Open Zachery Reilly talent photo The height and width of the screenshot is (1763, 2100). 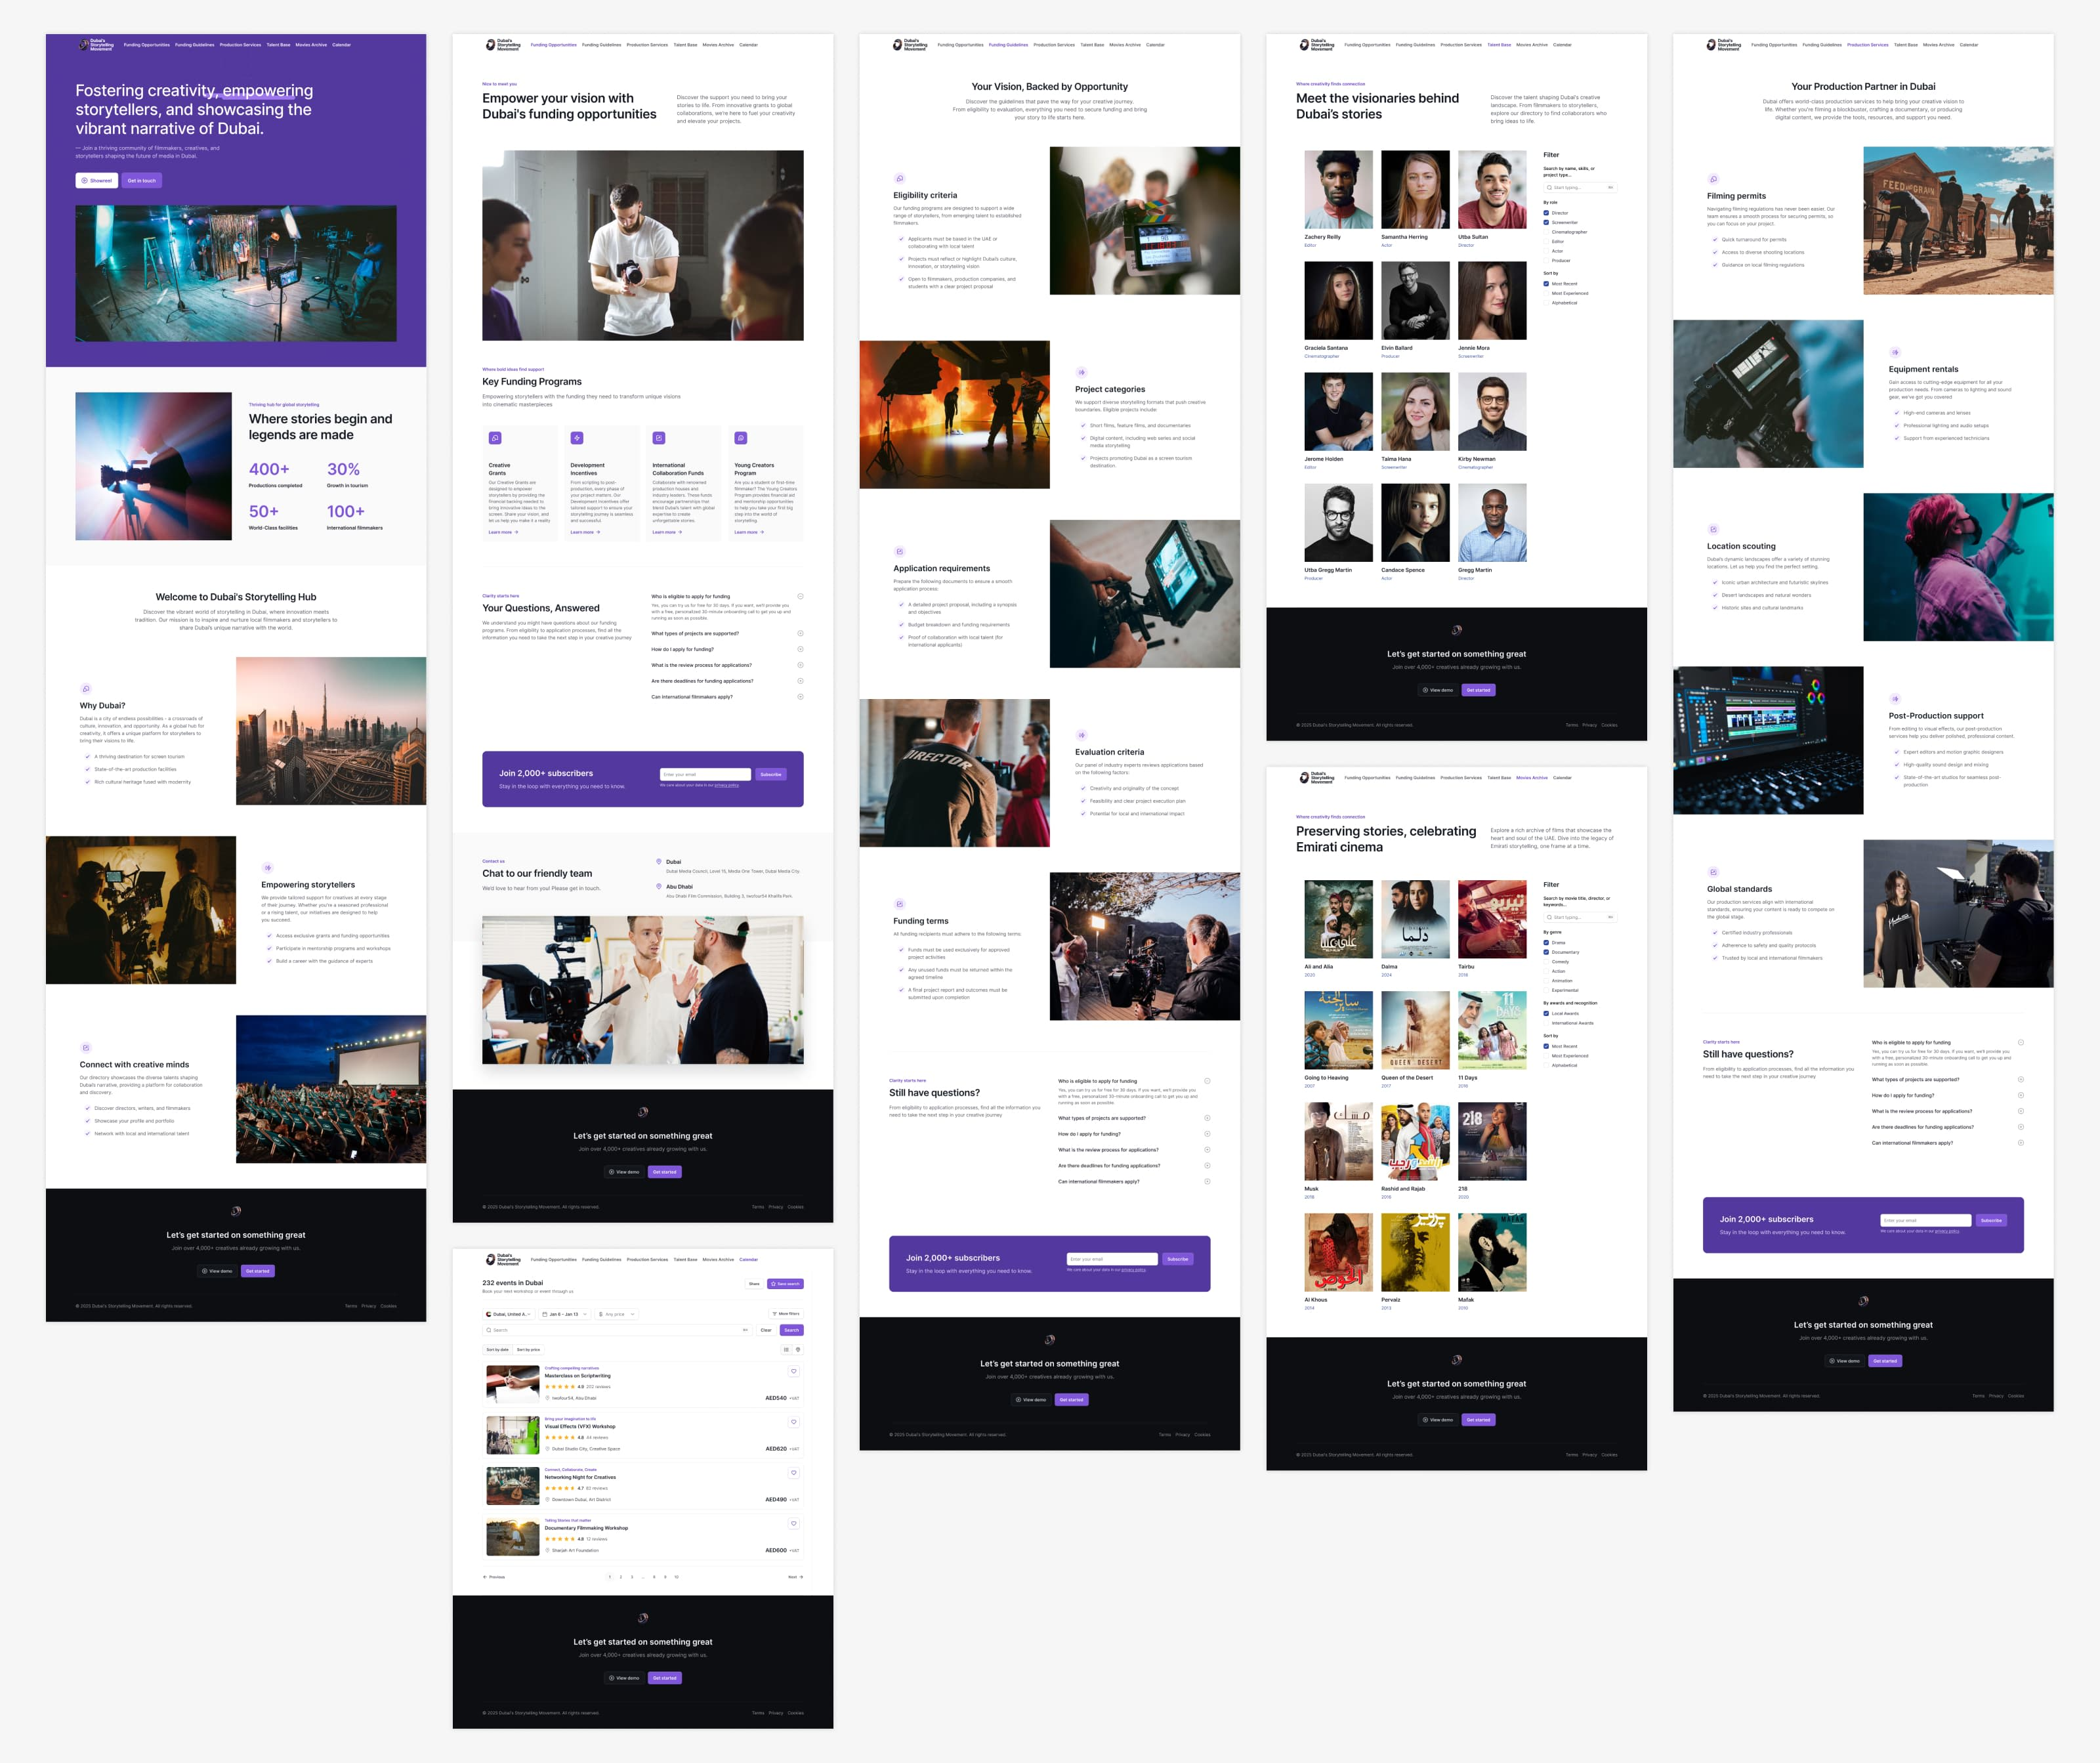pyautogui.click(x=1338, y=190)
